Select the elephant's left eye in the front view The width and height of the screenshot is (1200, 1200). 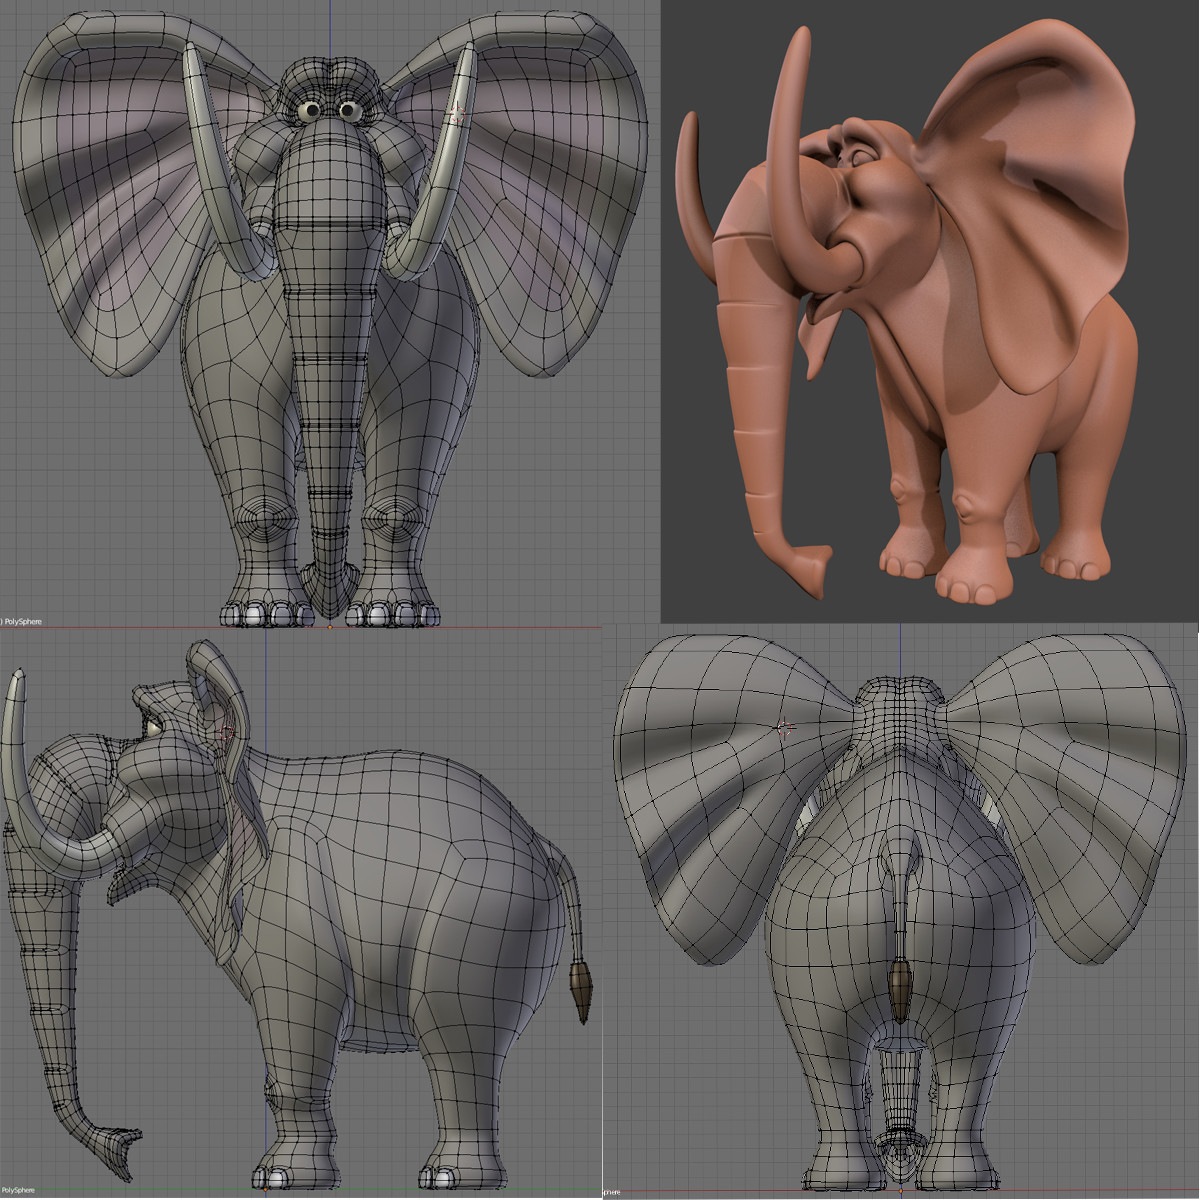(352, 110)
